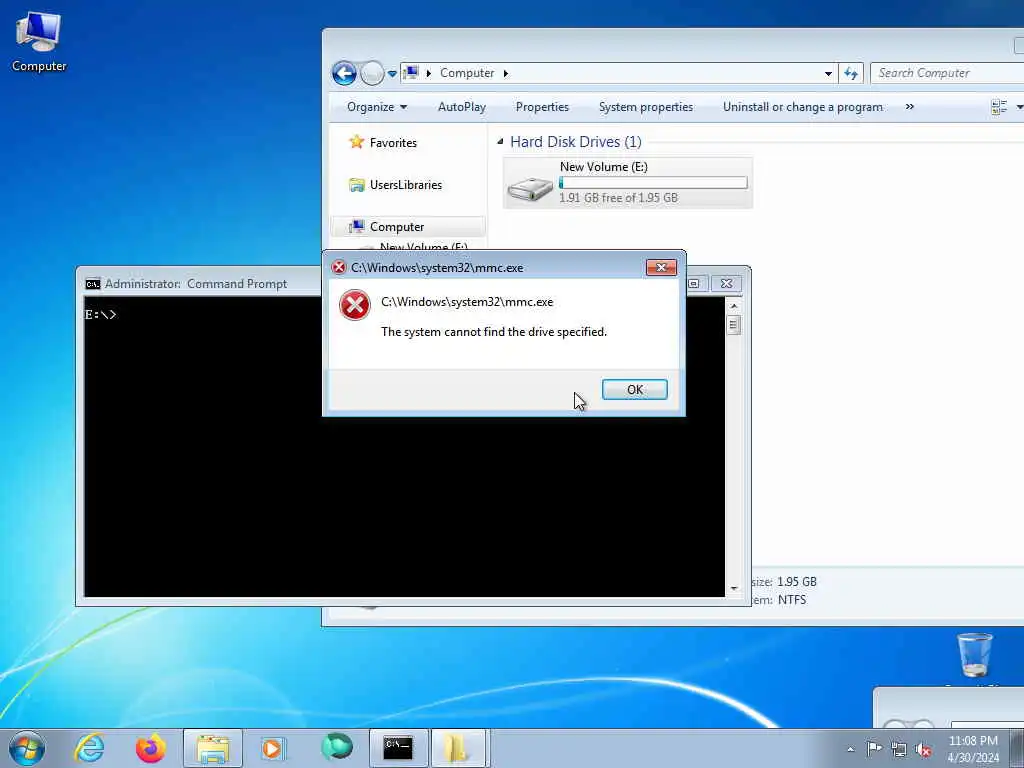Show hidden tray icons arrow
Image resolution: width=1024 pixels, height=768 pixels.
850,749
